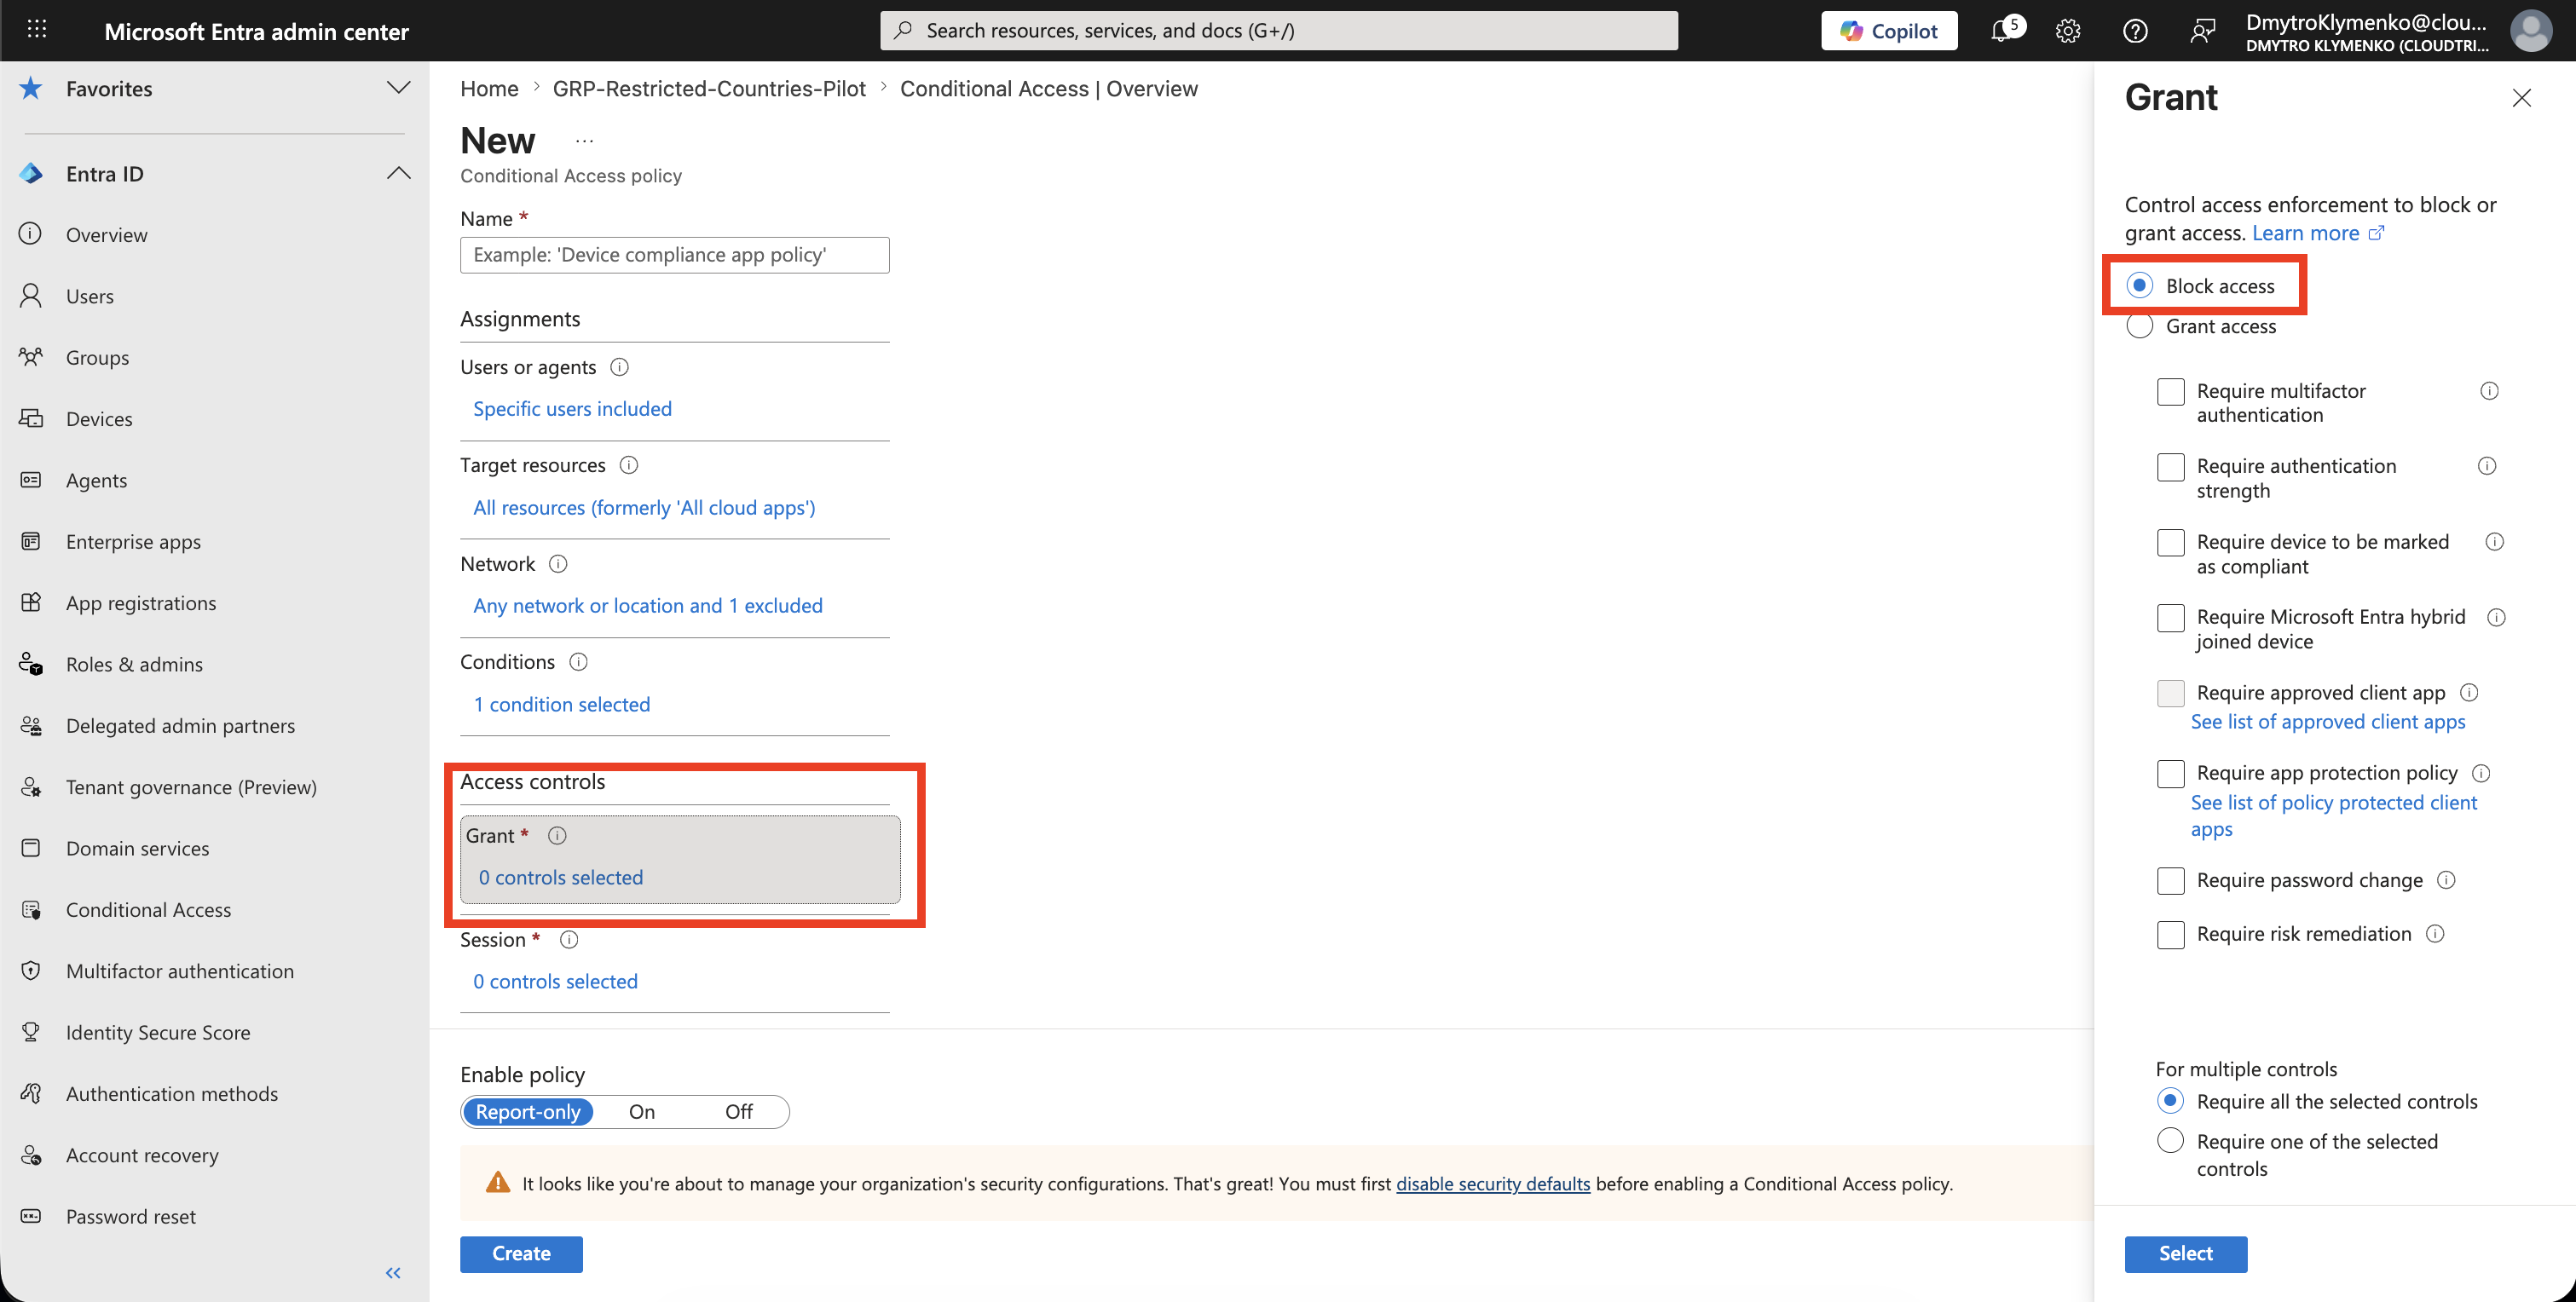Select Grant access radio button
Screen dimensions: 2576x1302
pyautogui.click(x=2139, y=326)
